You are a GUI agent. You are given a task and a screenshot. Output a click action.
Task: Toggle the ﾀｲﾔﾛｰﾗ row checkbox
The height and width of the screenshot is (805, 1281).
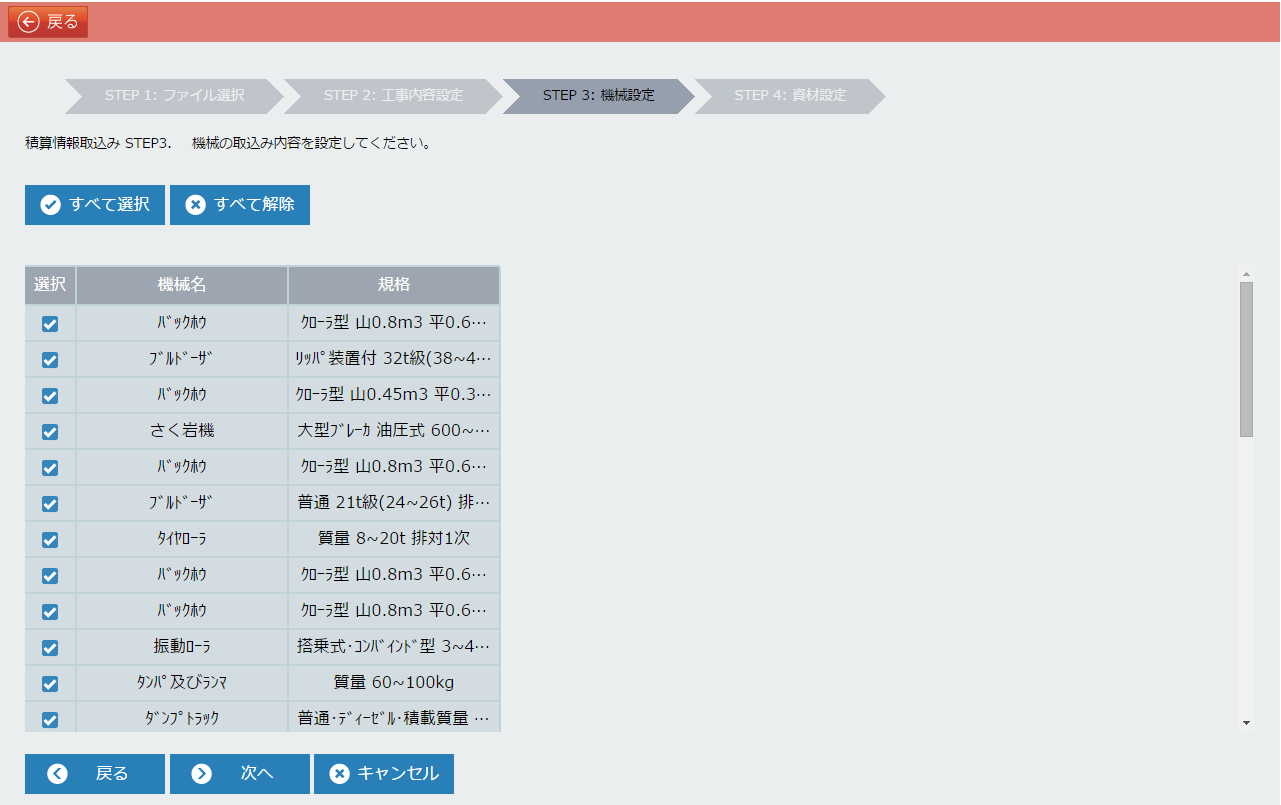click(x=50, y=540)
